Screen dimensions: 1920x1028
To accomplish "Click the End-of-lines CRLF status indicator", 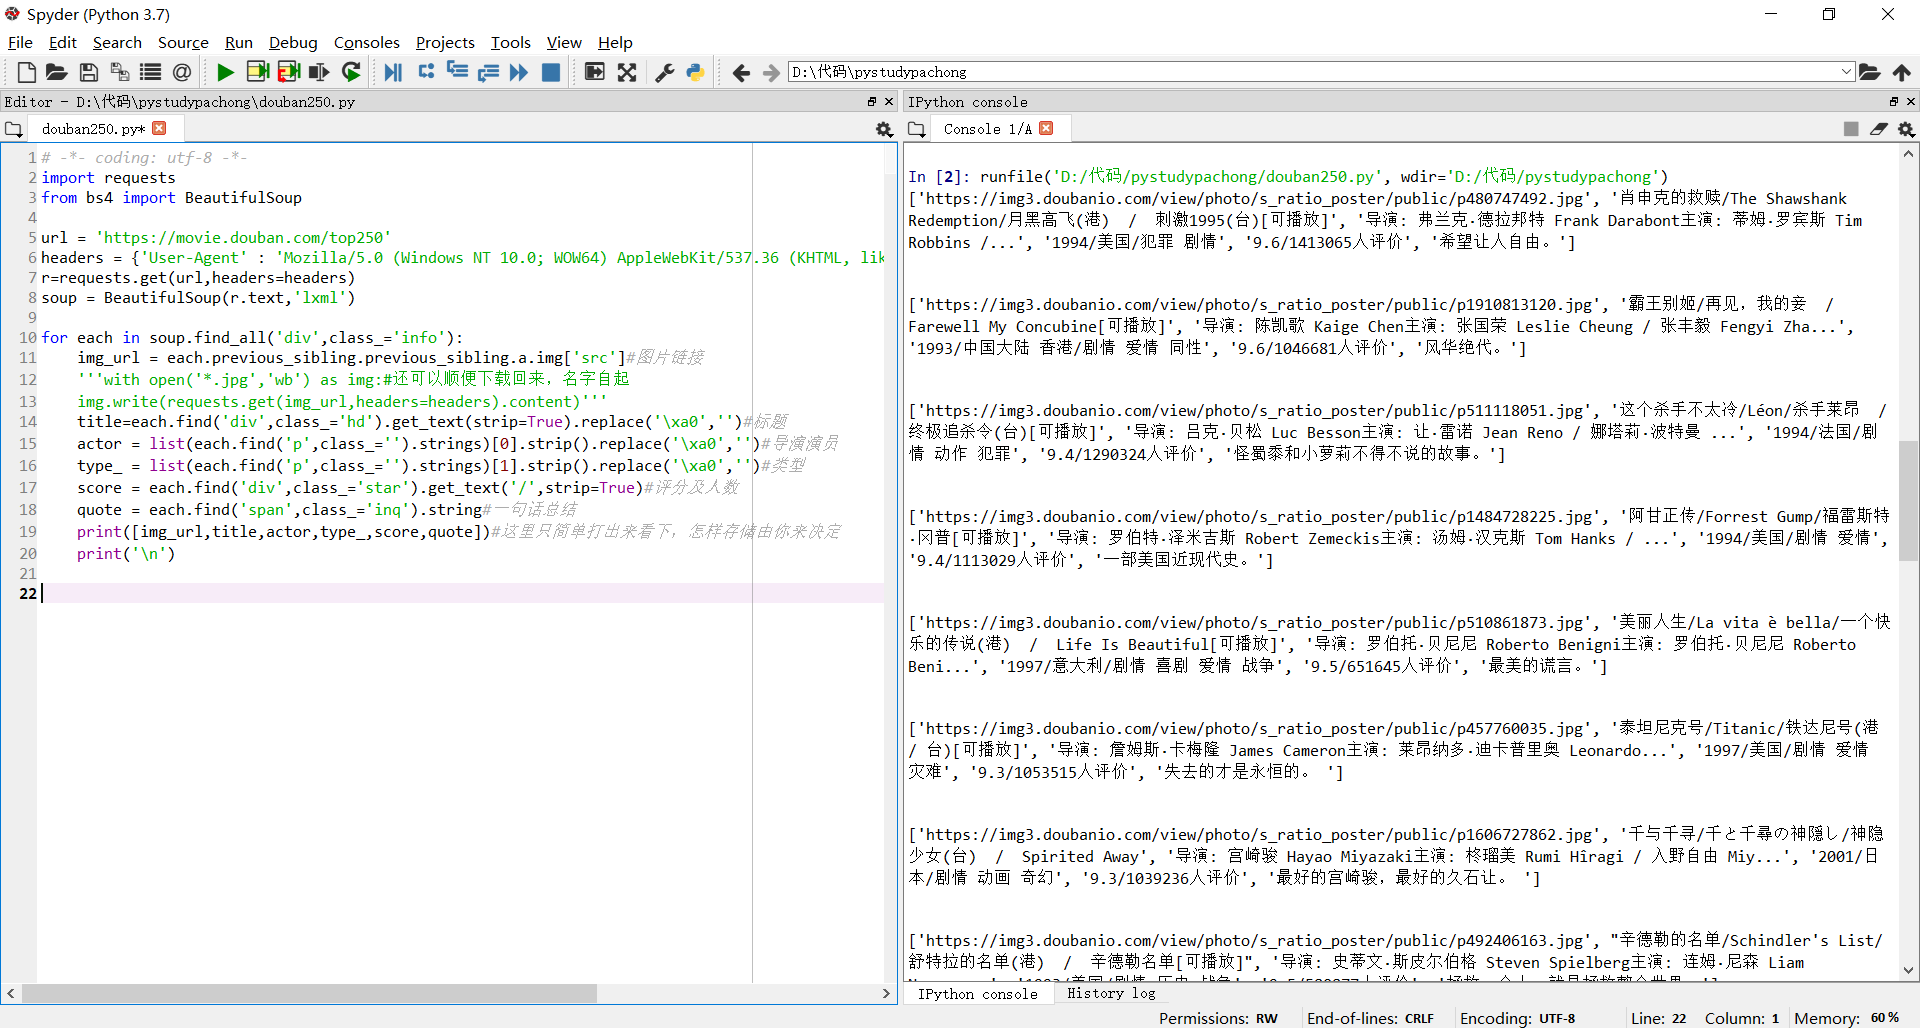I will tap(1370, 1018).
